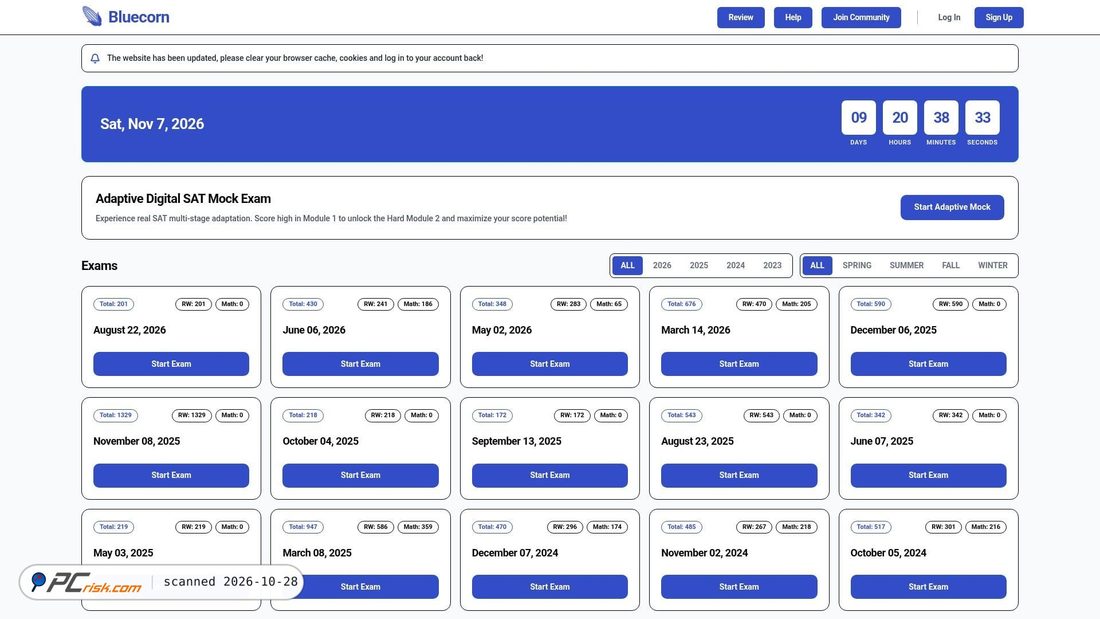Start the May 02, 2026 exam
The height and width of the screenshot is (619, 1100).
pos(550,364)
